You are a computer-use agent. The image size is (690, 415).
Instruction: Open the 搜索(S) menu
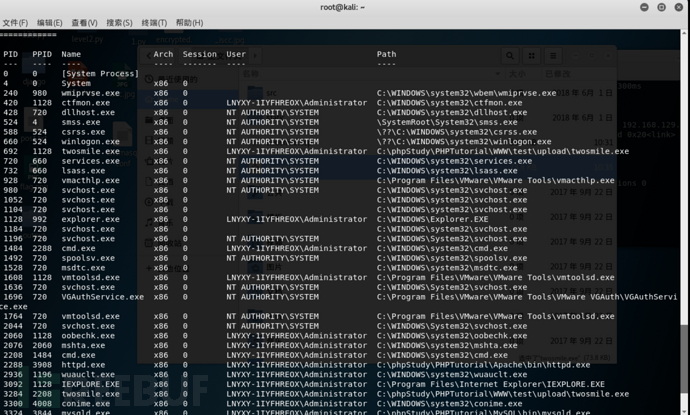click(x=119, y=22)
